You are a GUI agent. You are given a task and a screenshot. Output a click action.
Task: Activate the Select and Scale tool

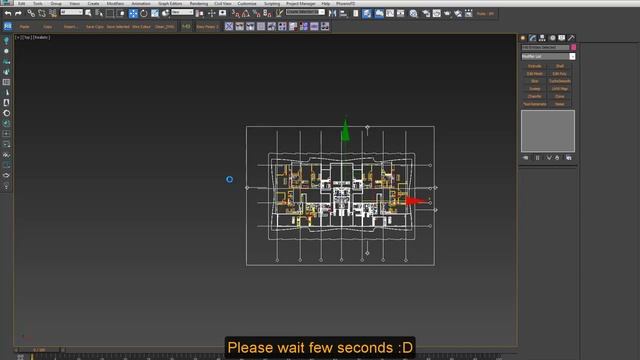click(x=155, y=13)
